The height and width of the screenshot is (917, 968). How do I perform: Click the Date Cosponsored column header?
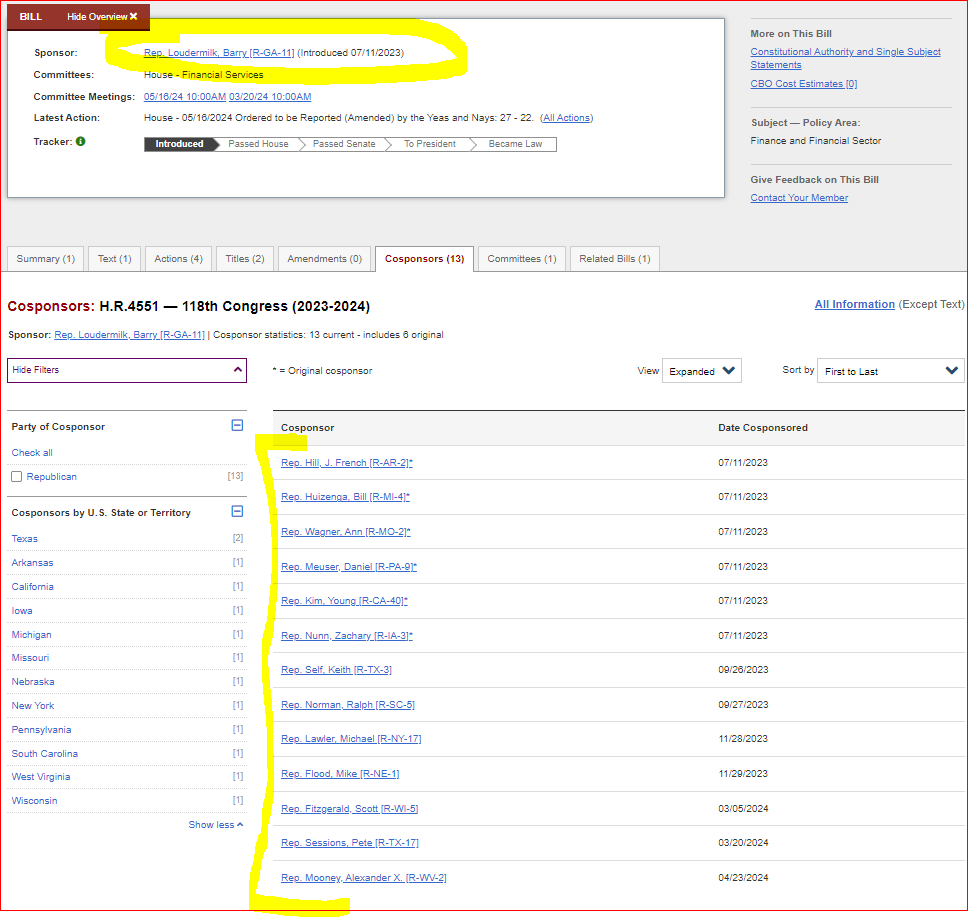(762, 428)
